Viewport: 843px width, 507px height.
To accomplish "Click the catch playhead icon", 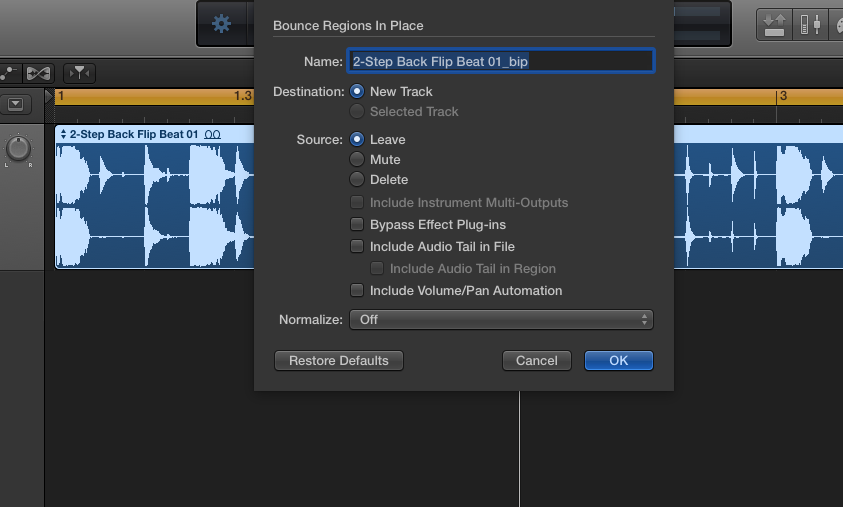I will click(x=79, y=72).
